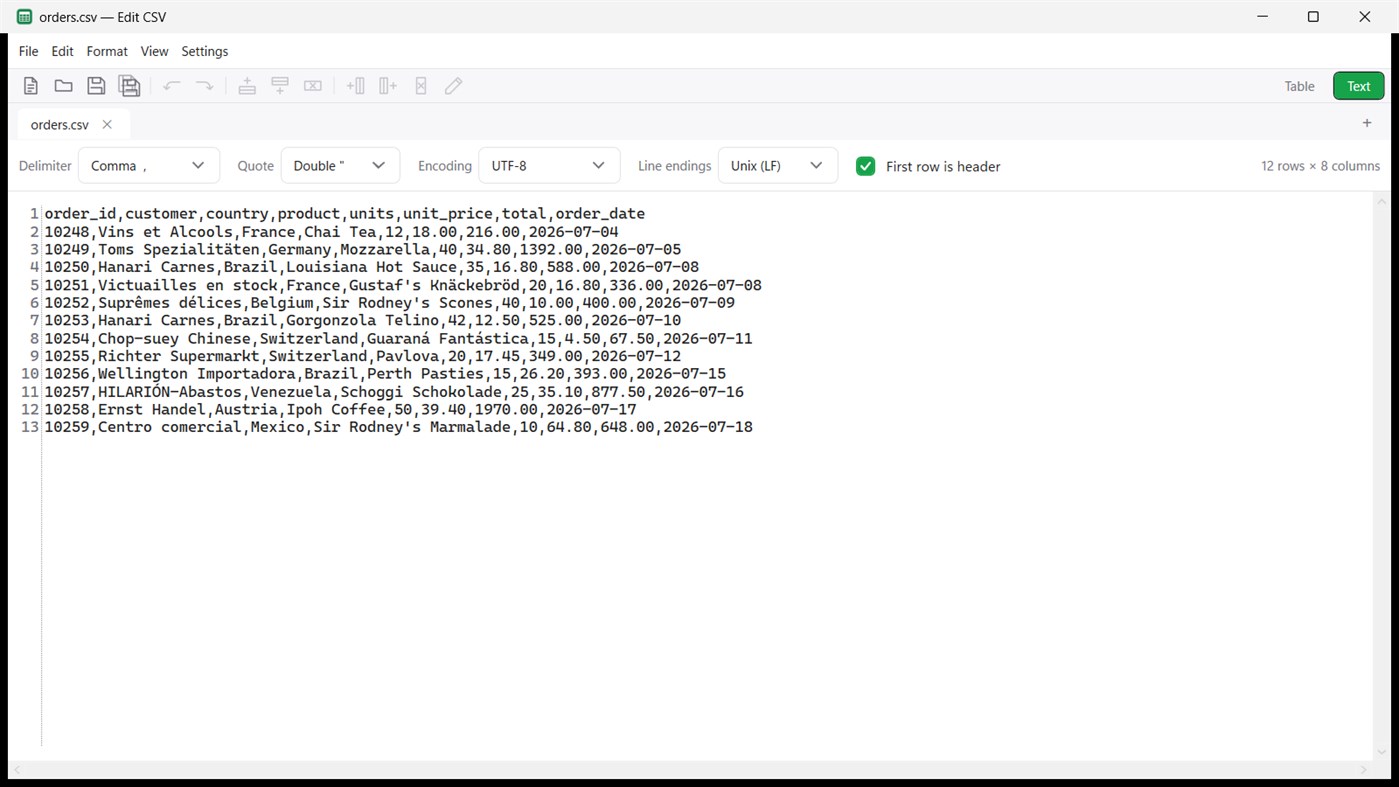Open the Delimiter dropdown

[x=149, y=166]
